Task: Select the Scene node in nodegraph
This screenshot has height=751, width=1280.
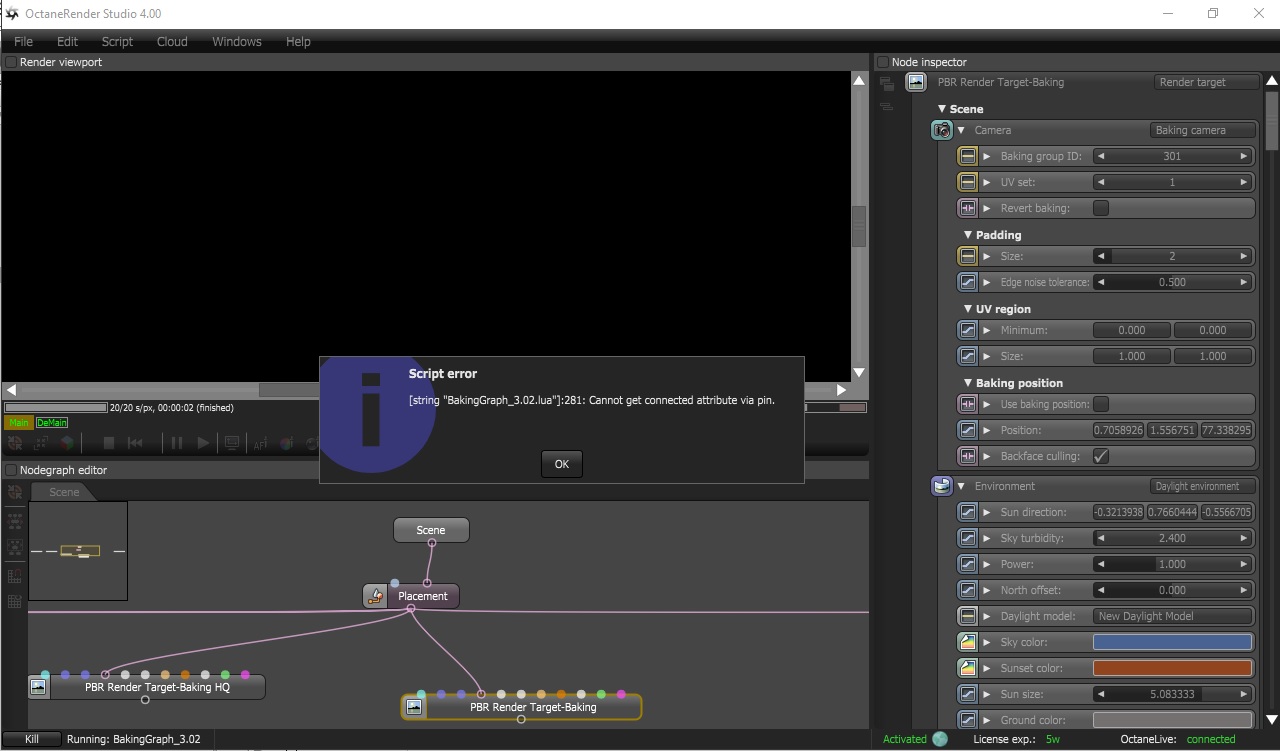Action: [x=431, y=530]
